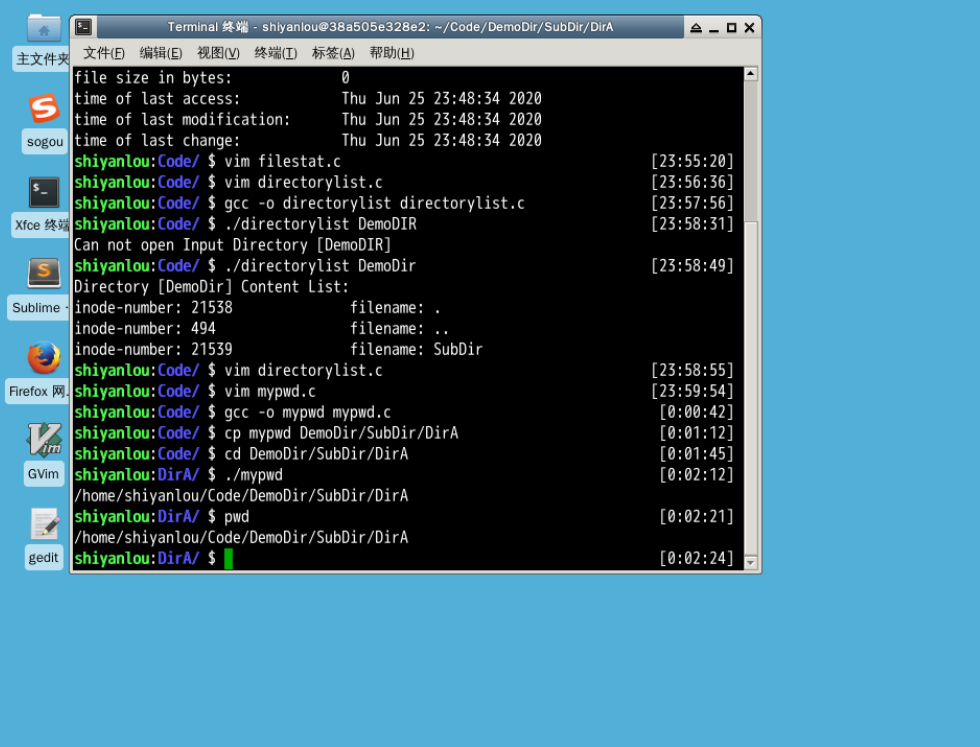980x747 pixels.
Task: Click the scrollbar up arrow in the terminal
Action: point(751,74)
